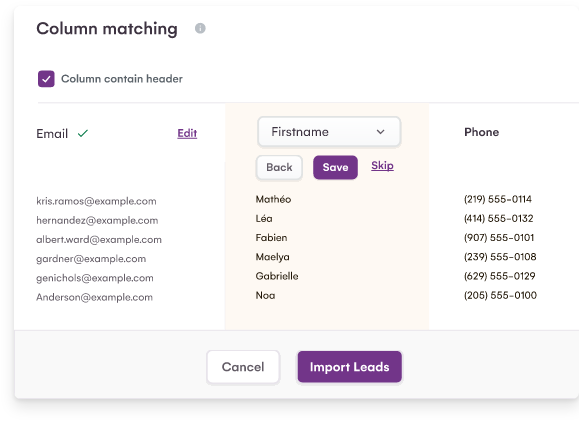Skip this column via Skip link
579x422 pixels.
coord(382,166)
